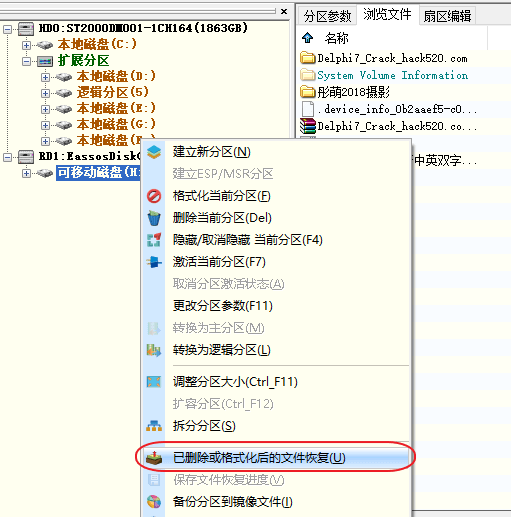Screen dimensions: 511x517
Task: Collapse the extended partition tree node
Action: [26, 61]
